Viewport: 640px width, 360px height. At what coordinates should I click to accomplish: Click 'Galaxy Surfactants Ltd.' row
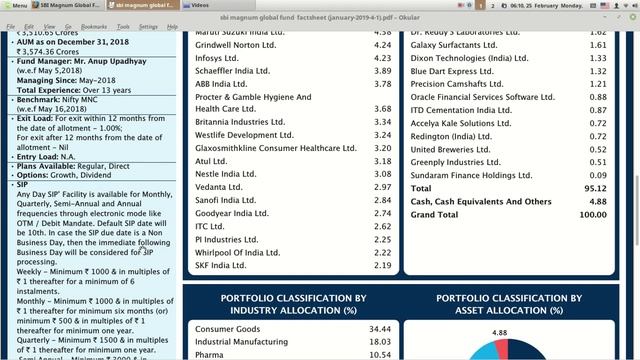coord(509,45)
